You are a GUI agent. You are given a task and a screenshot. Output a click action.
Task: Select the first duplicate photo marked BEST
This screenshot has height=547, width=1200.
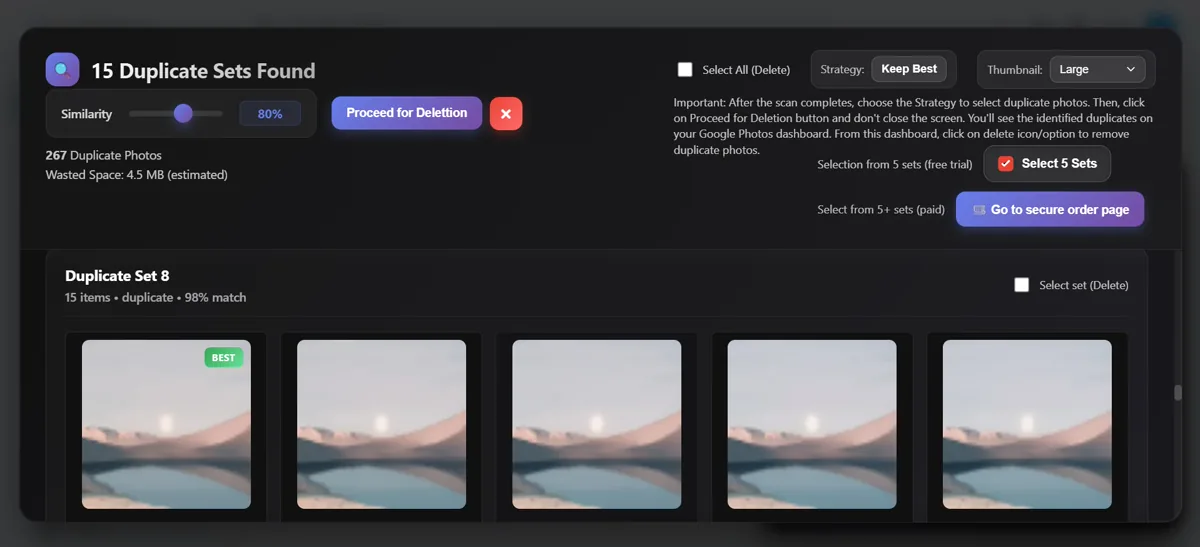coord(166,424)
